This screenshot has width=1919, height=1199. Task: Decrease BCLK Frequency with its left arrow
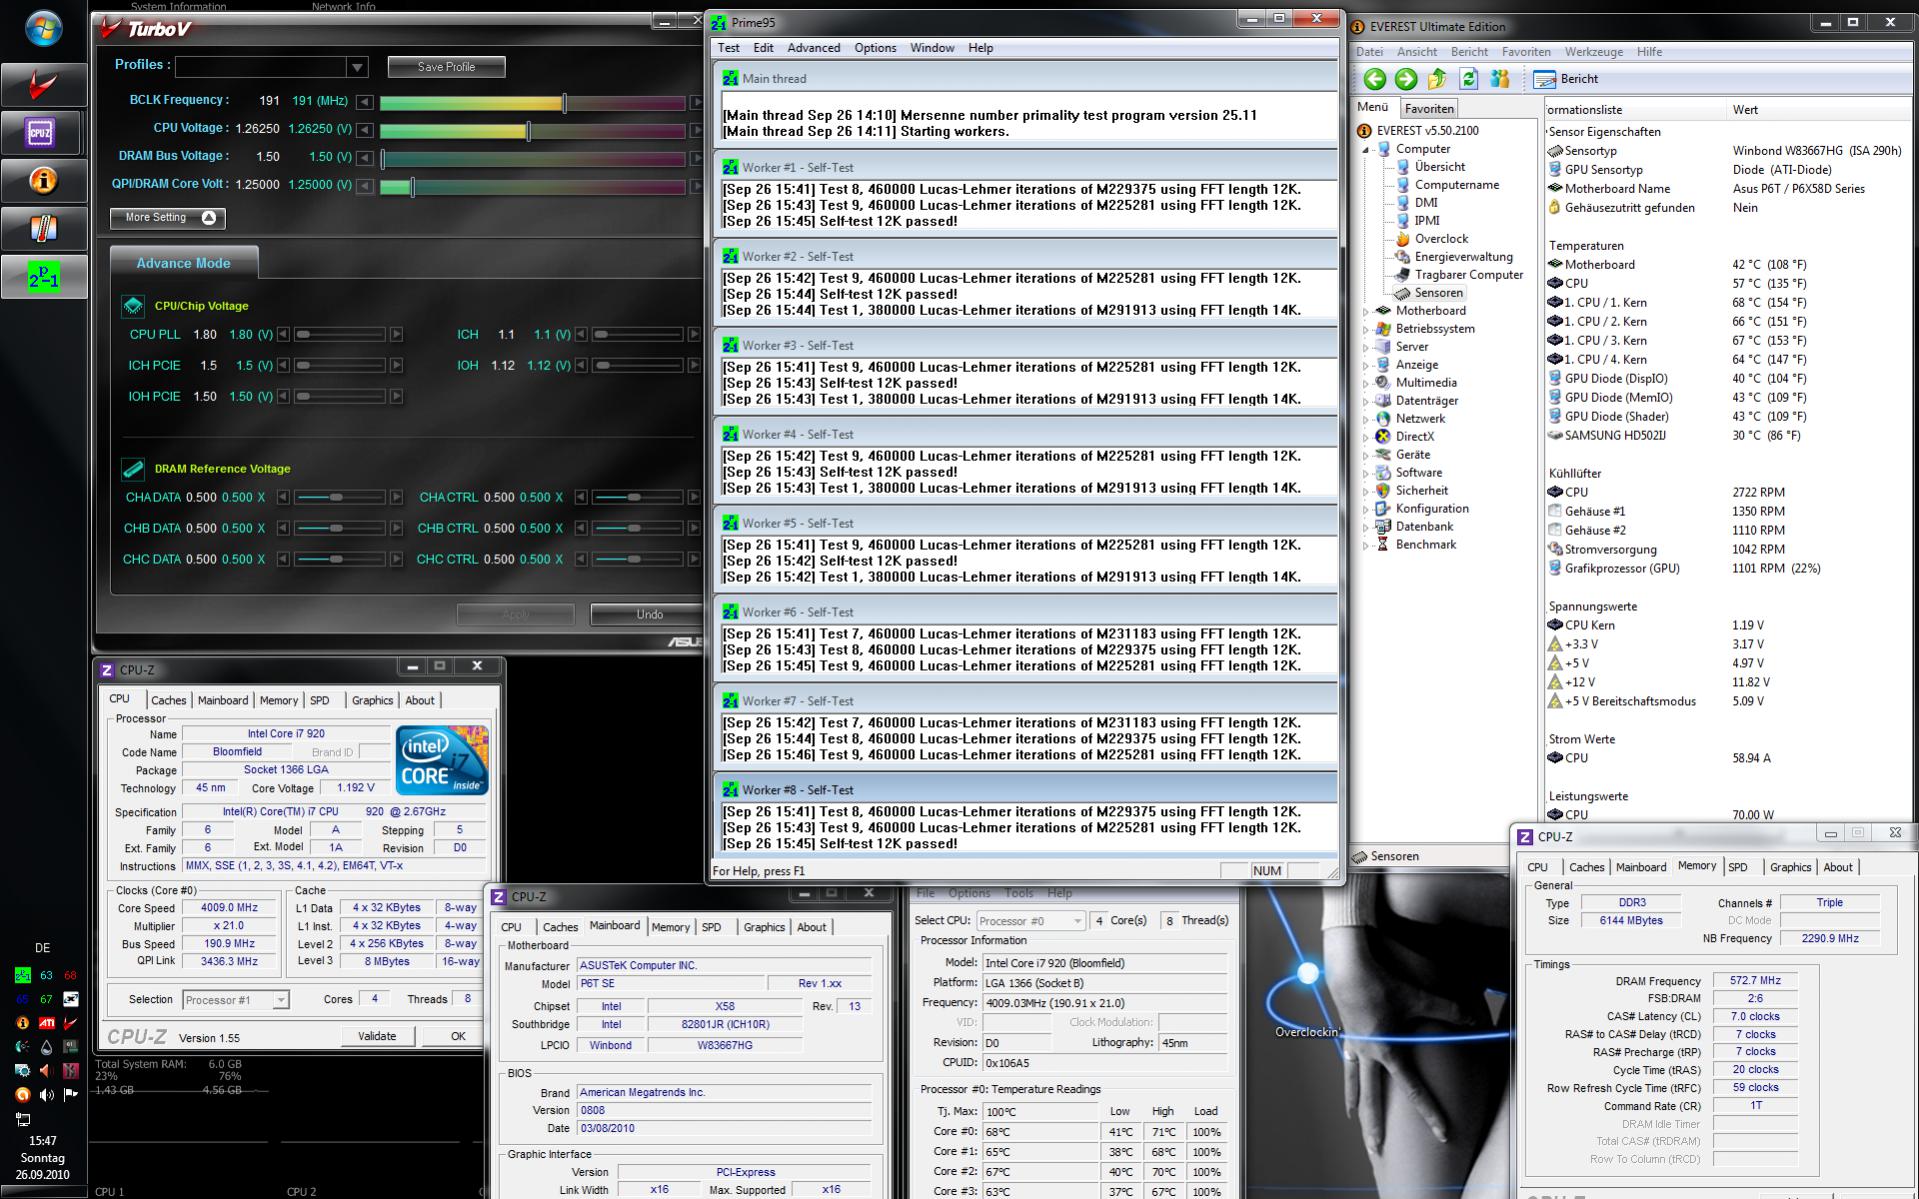365,102
